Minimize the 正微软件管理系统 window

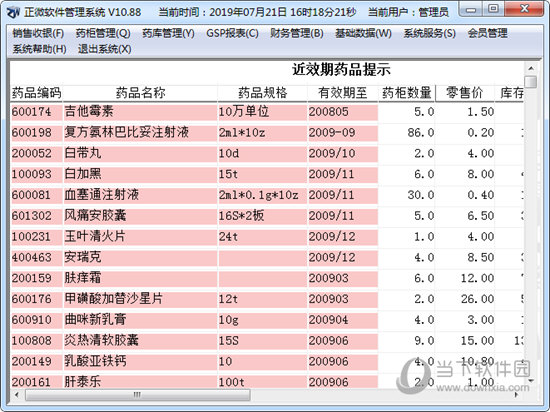pos(471,9)
